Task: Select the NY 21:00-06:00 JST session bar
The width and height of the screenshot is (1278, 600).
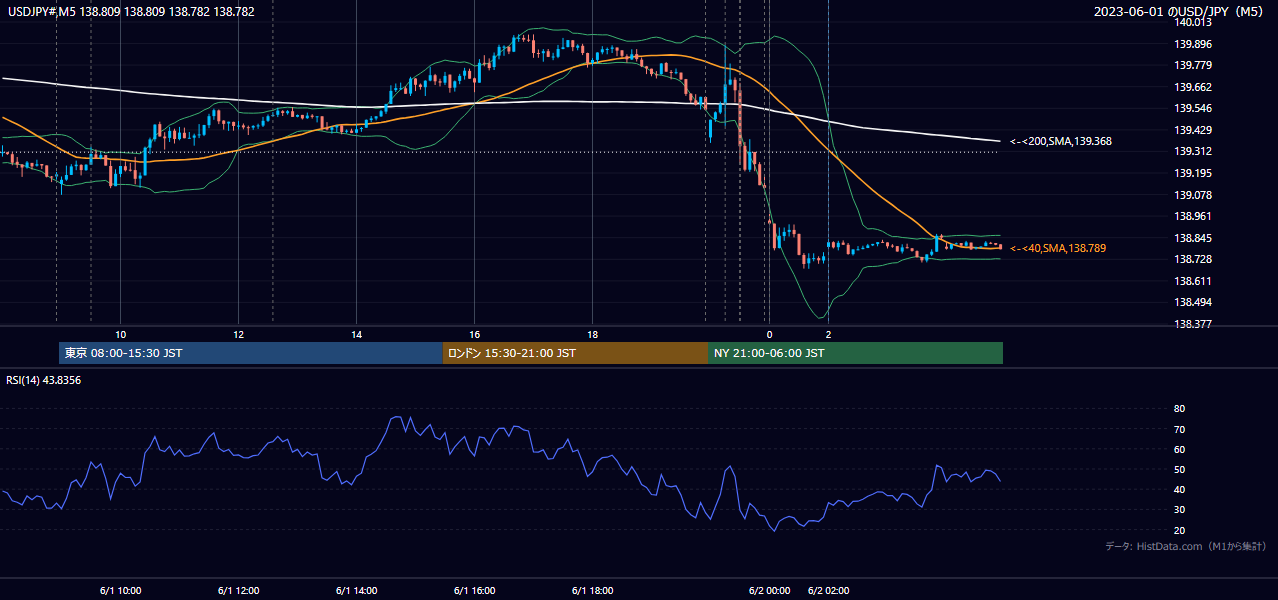Action: click(x=855, y=353)
